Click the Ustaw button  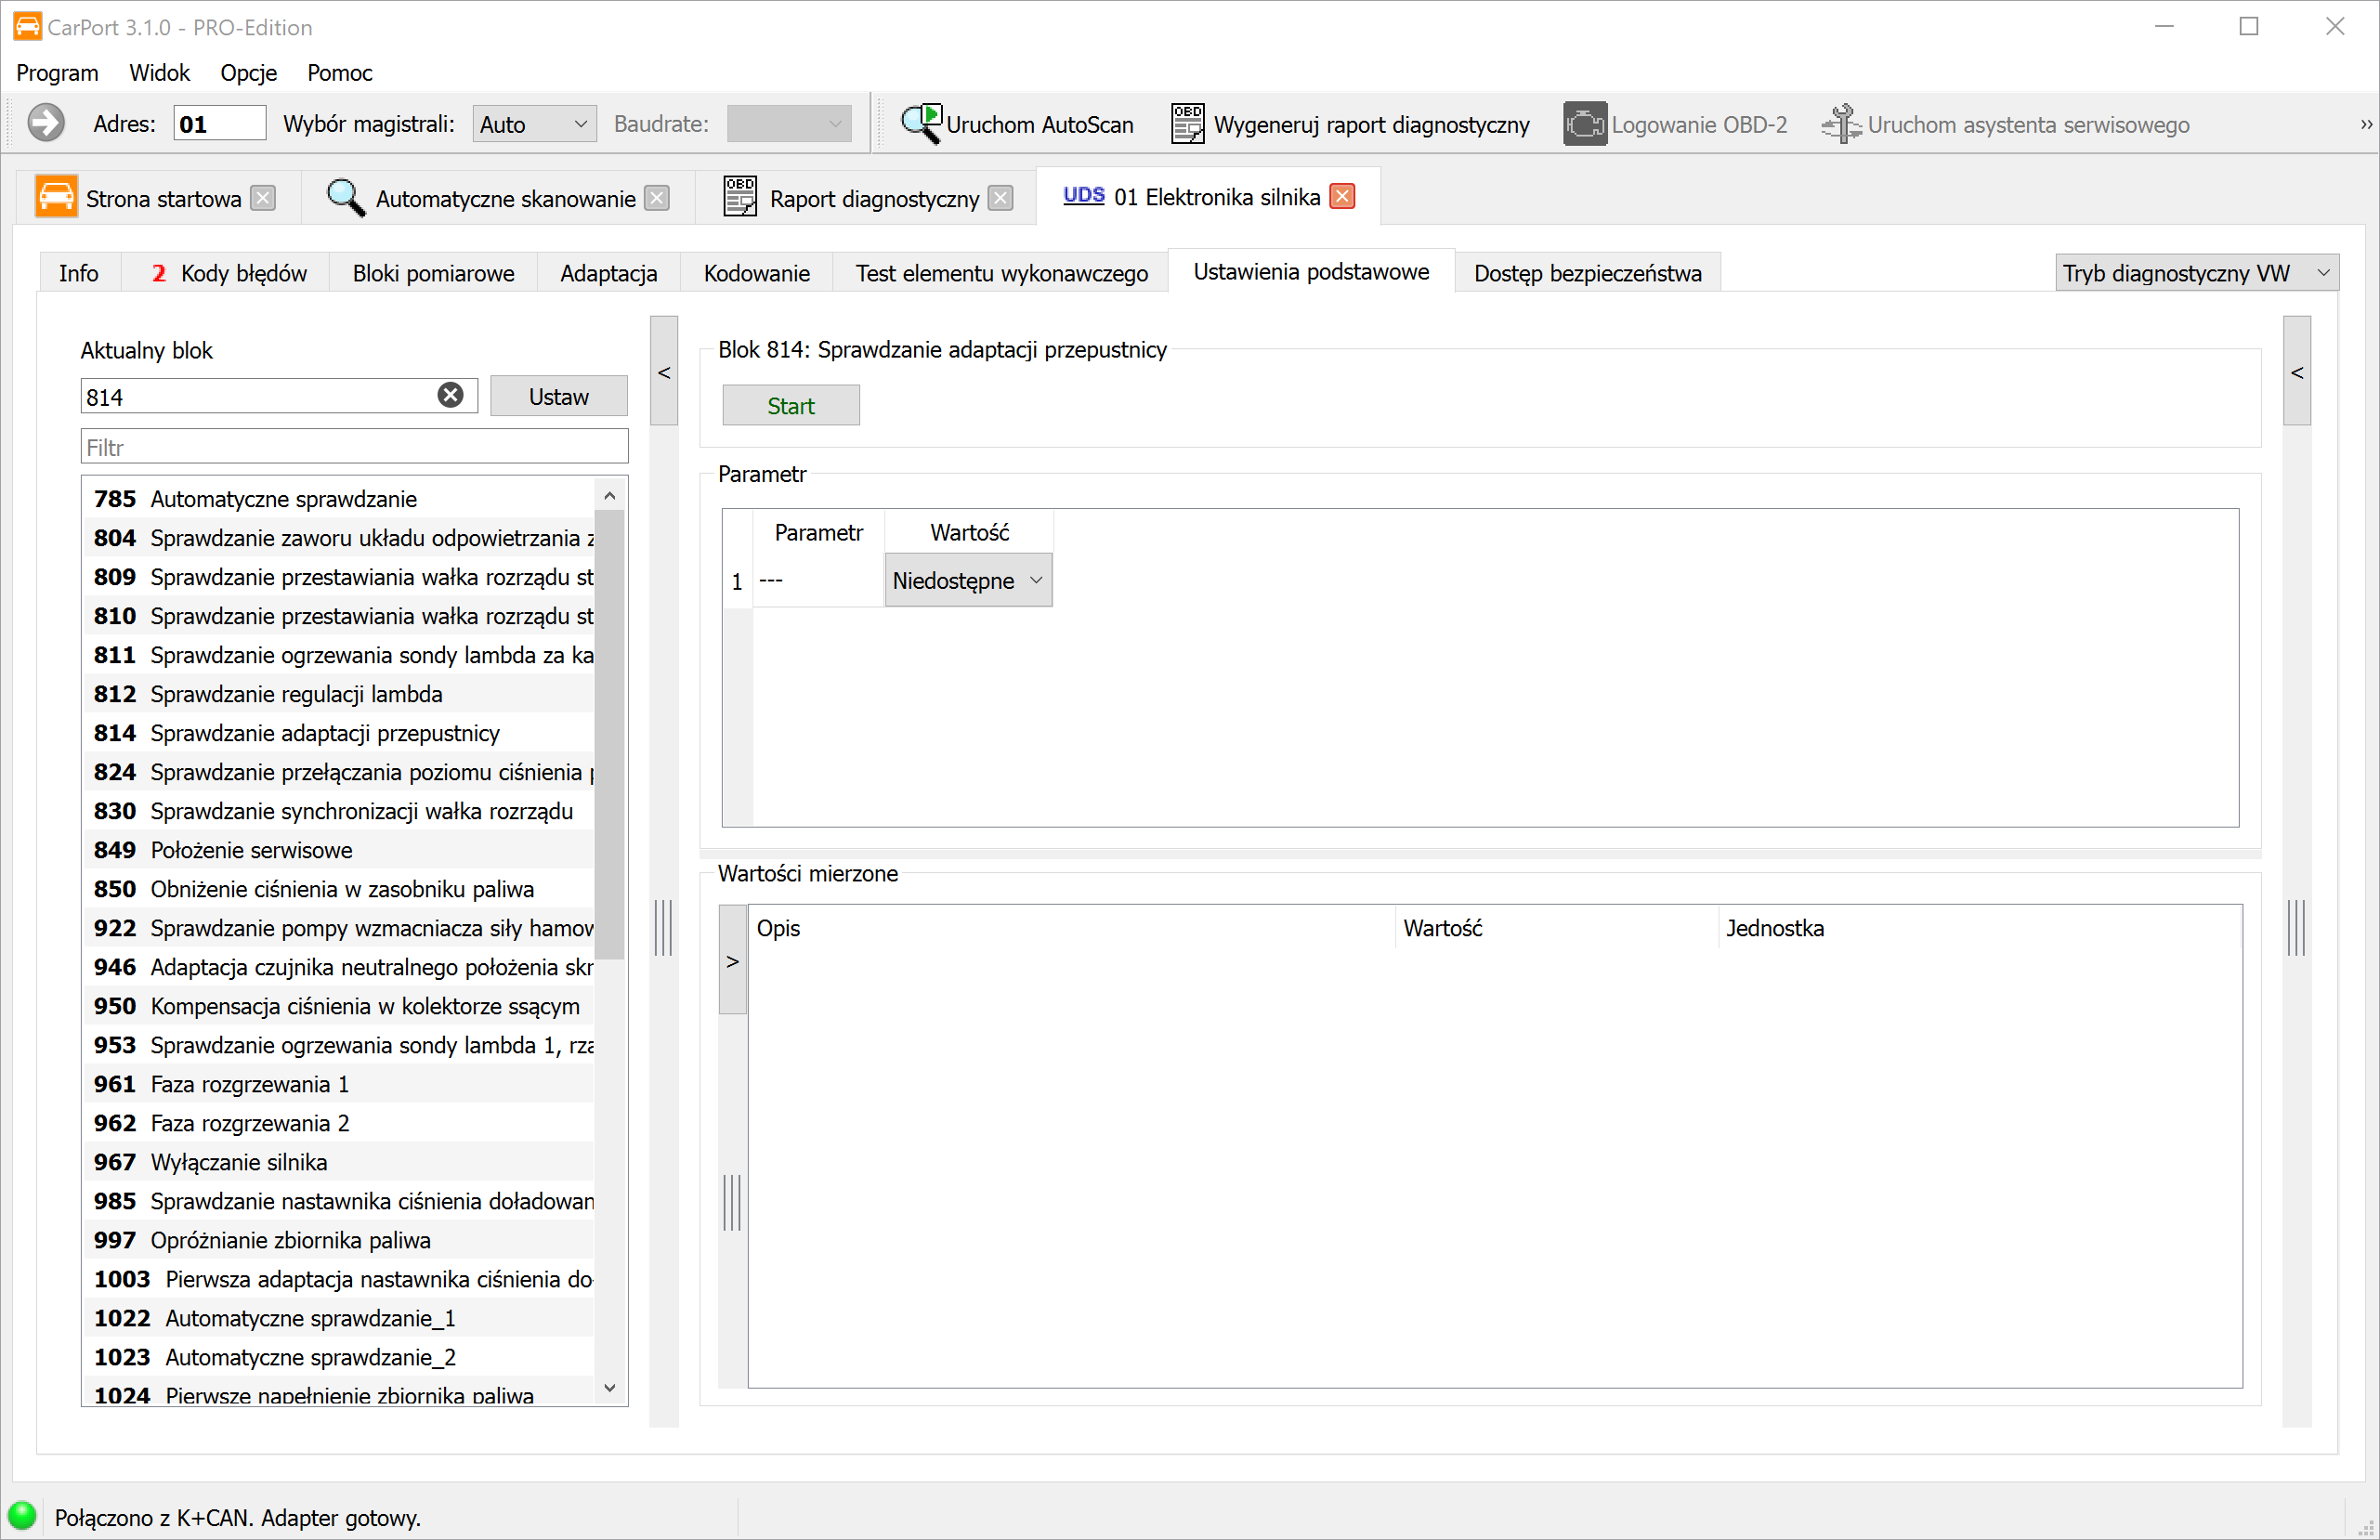coord(558,397)
